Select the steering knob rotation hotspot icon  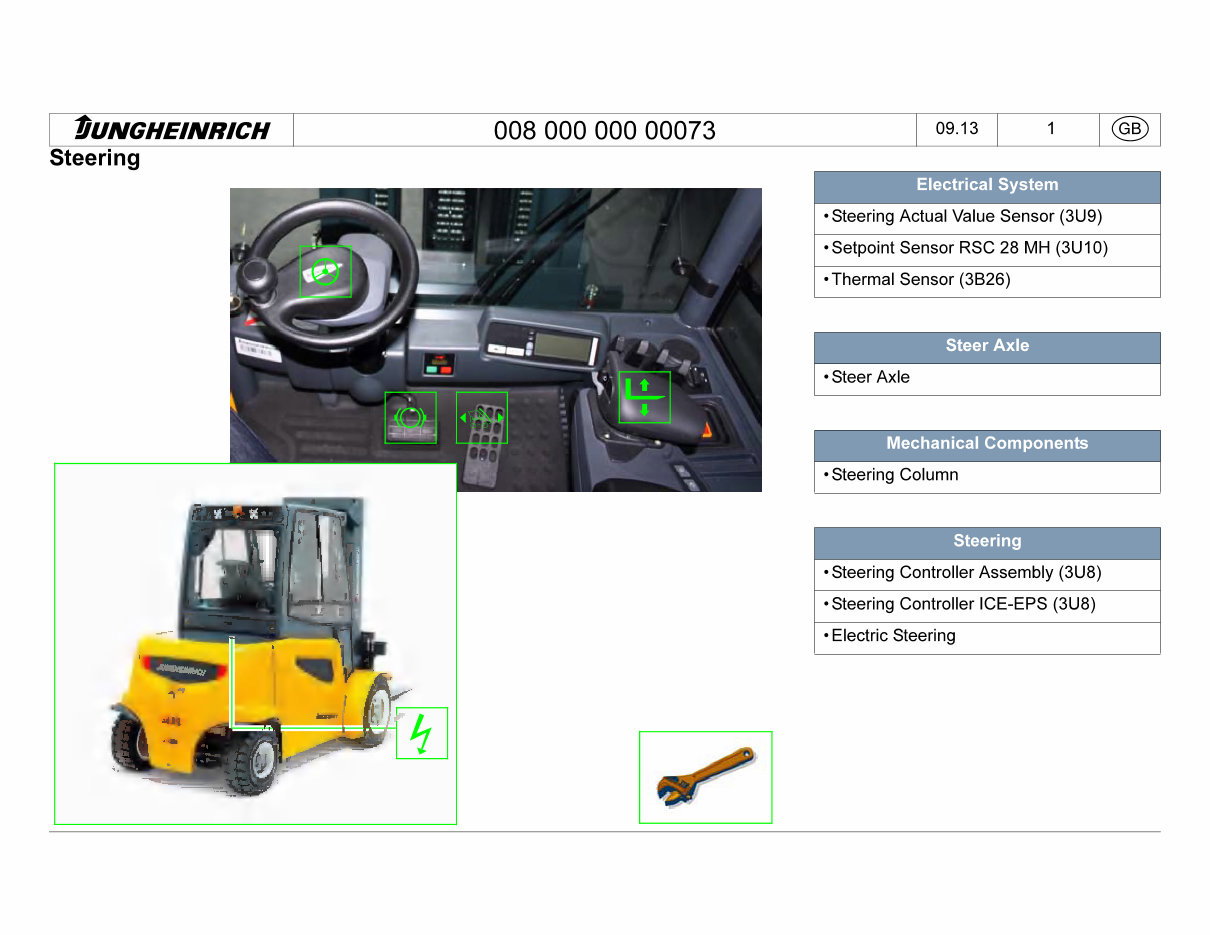pos(411,418)
